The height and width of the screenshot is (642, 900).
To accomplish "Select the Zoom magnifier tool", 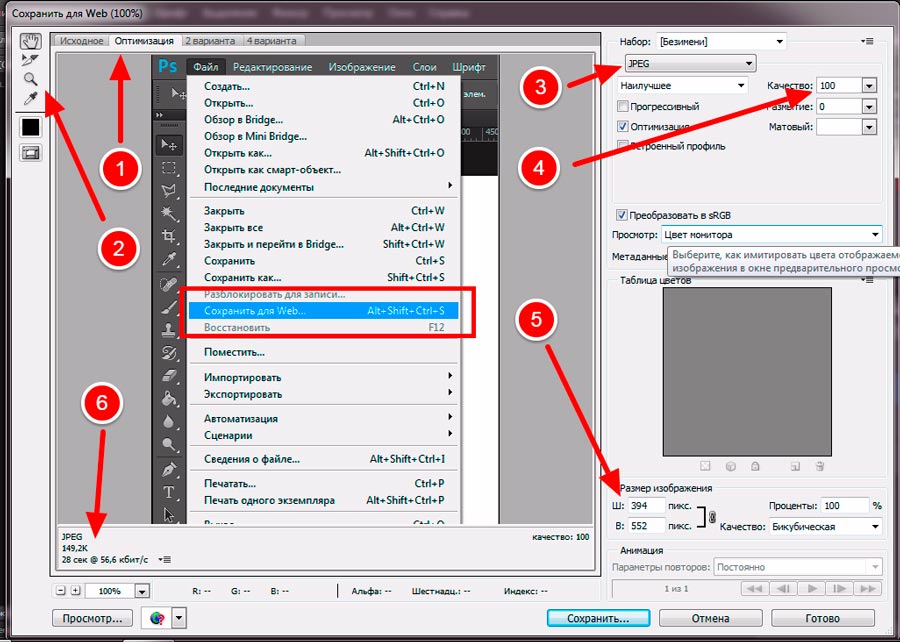I will [30, 79].
